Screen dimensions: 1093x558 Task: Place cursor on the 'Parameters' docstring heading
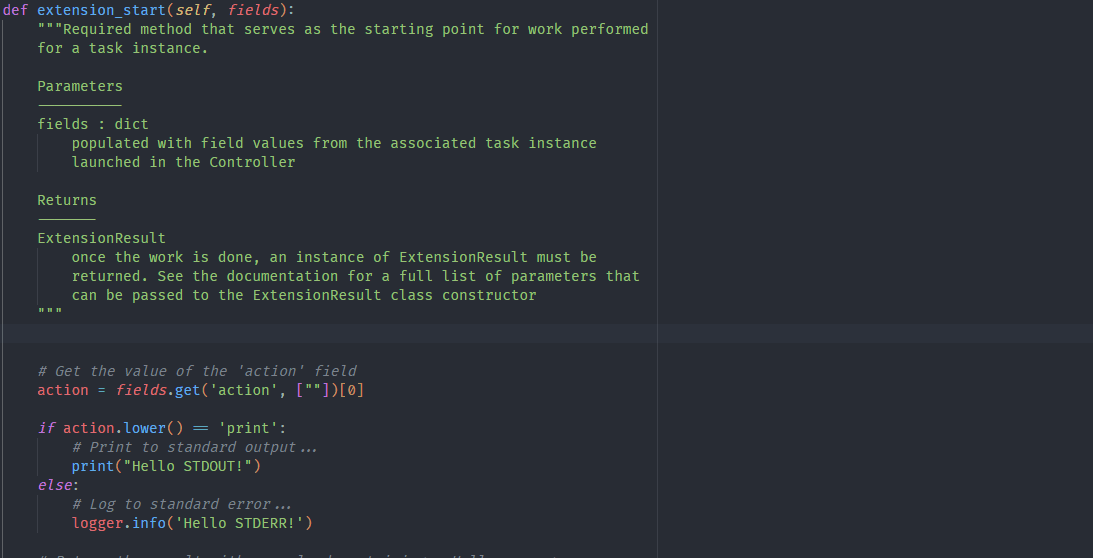pyautogui.click(x=80, y=86)
